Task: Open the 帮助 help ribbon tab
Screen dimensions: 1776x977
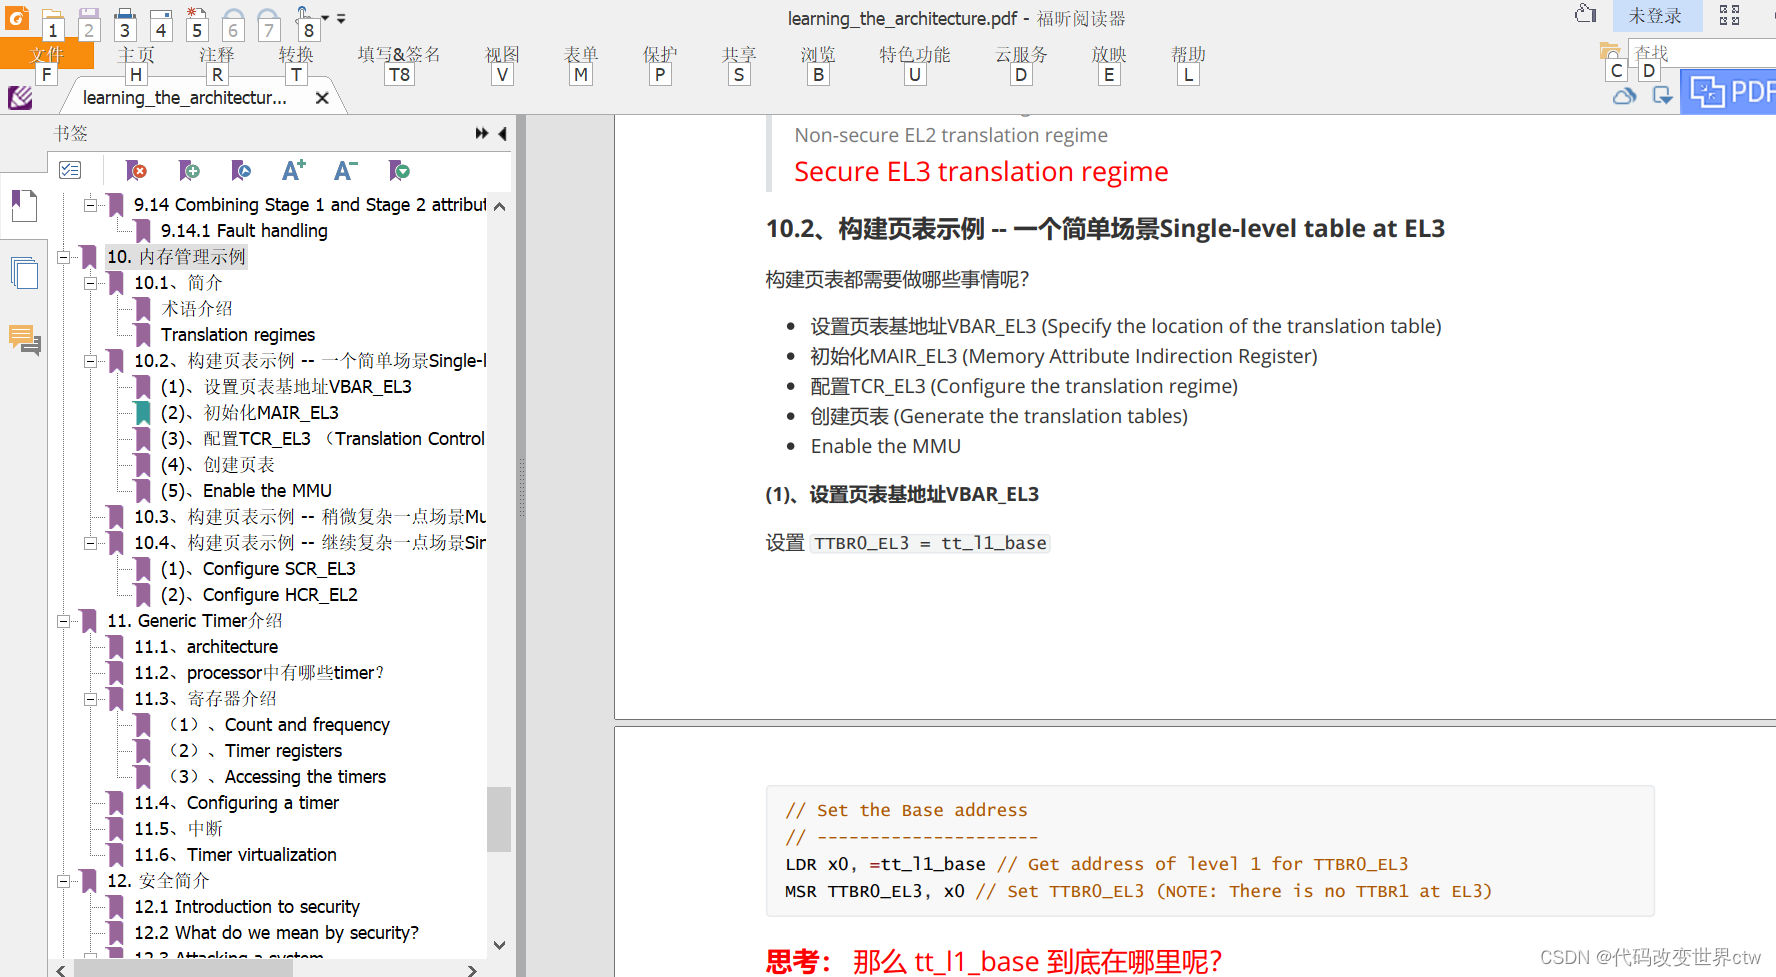Action: tap(1188, 54)
